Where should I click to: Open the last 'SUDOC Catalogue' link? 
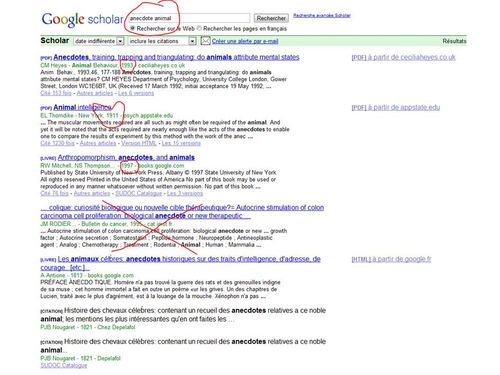point(64,365)
